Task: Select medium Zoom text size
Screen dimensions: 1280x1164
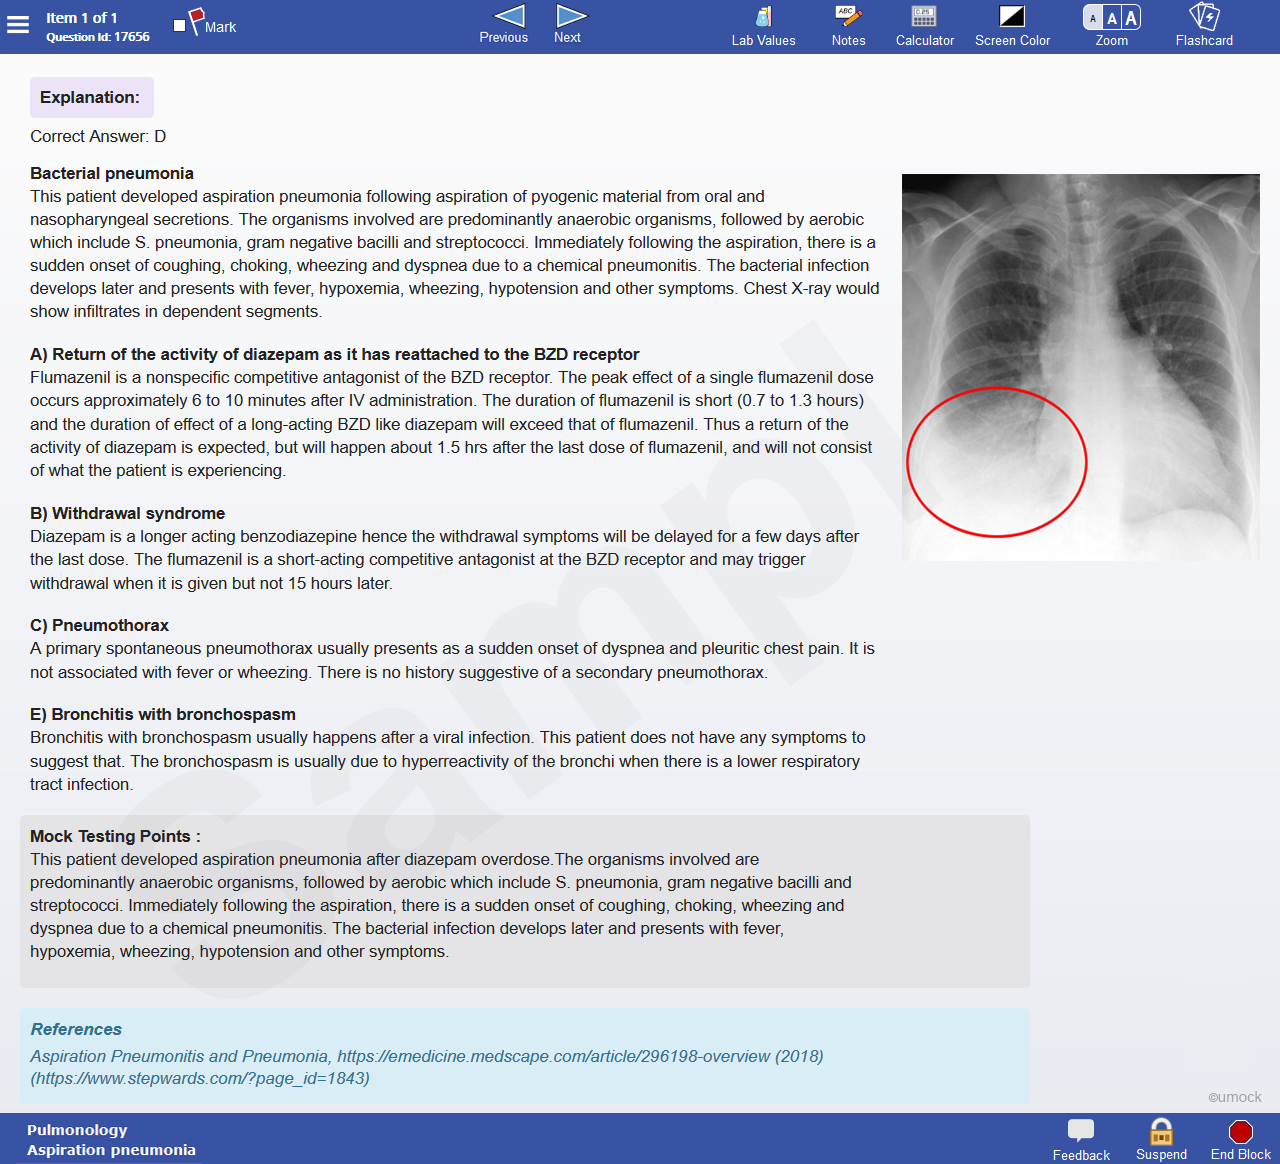Action: pos(1112,18)
